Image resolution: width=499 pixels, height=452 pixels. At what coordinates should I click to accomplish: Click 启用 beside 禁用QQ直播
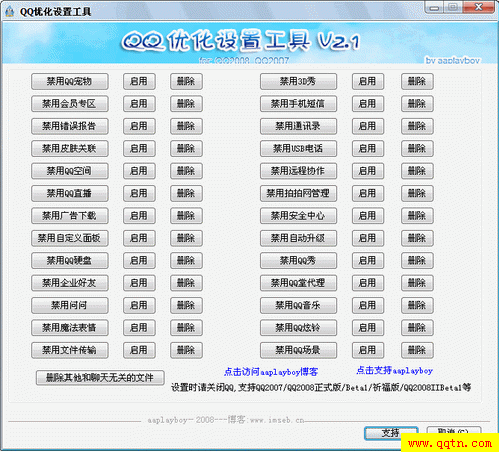click(139, 193)
